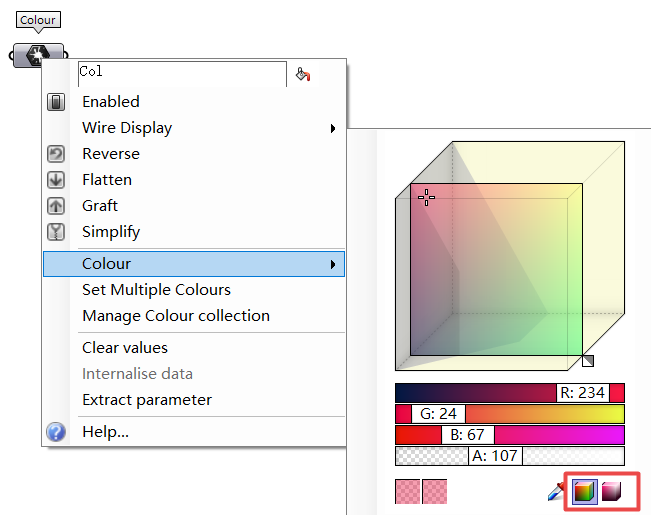Click the Reverse icon in menu

point(56,154)
